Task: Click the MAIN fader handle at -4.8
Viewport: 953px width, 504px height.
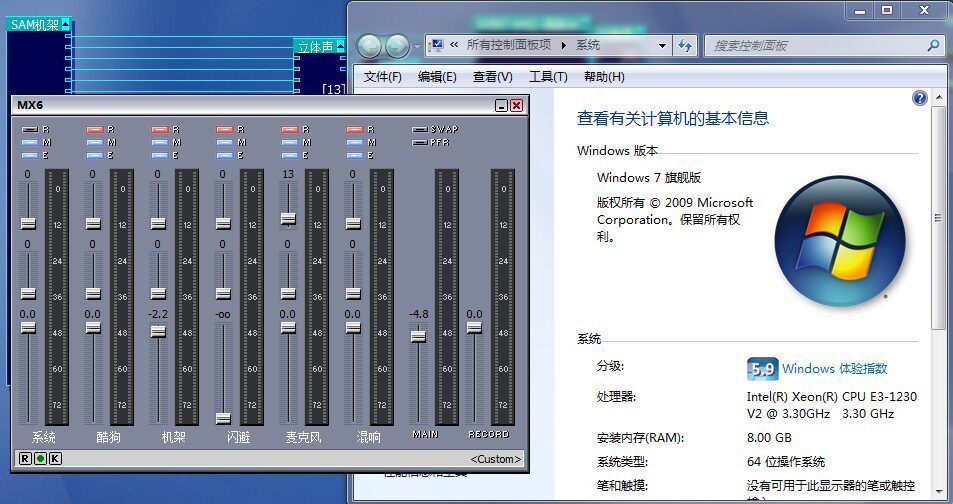Action: (x=418, y=336)
